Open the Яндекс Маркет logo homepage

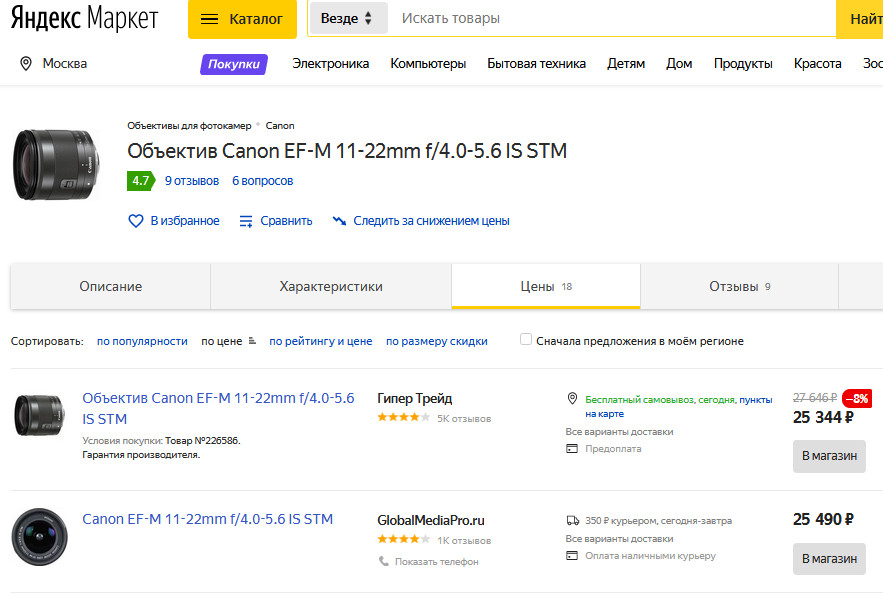84,18
